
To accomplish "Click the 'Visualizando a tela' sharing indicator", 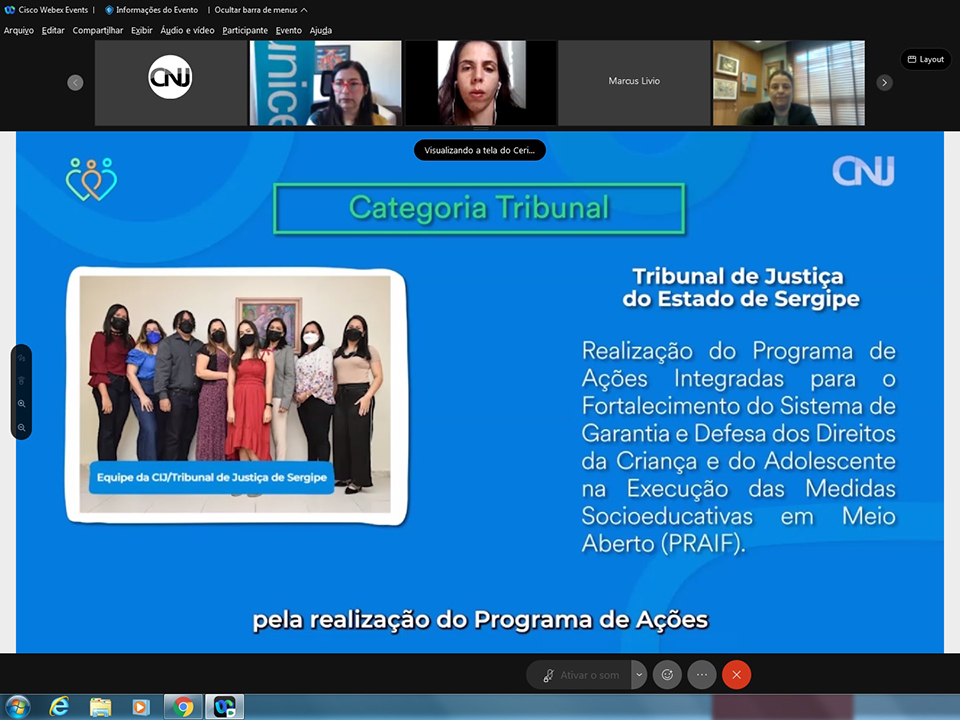I will coord(480,151).
